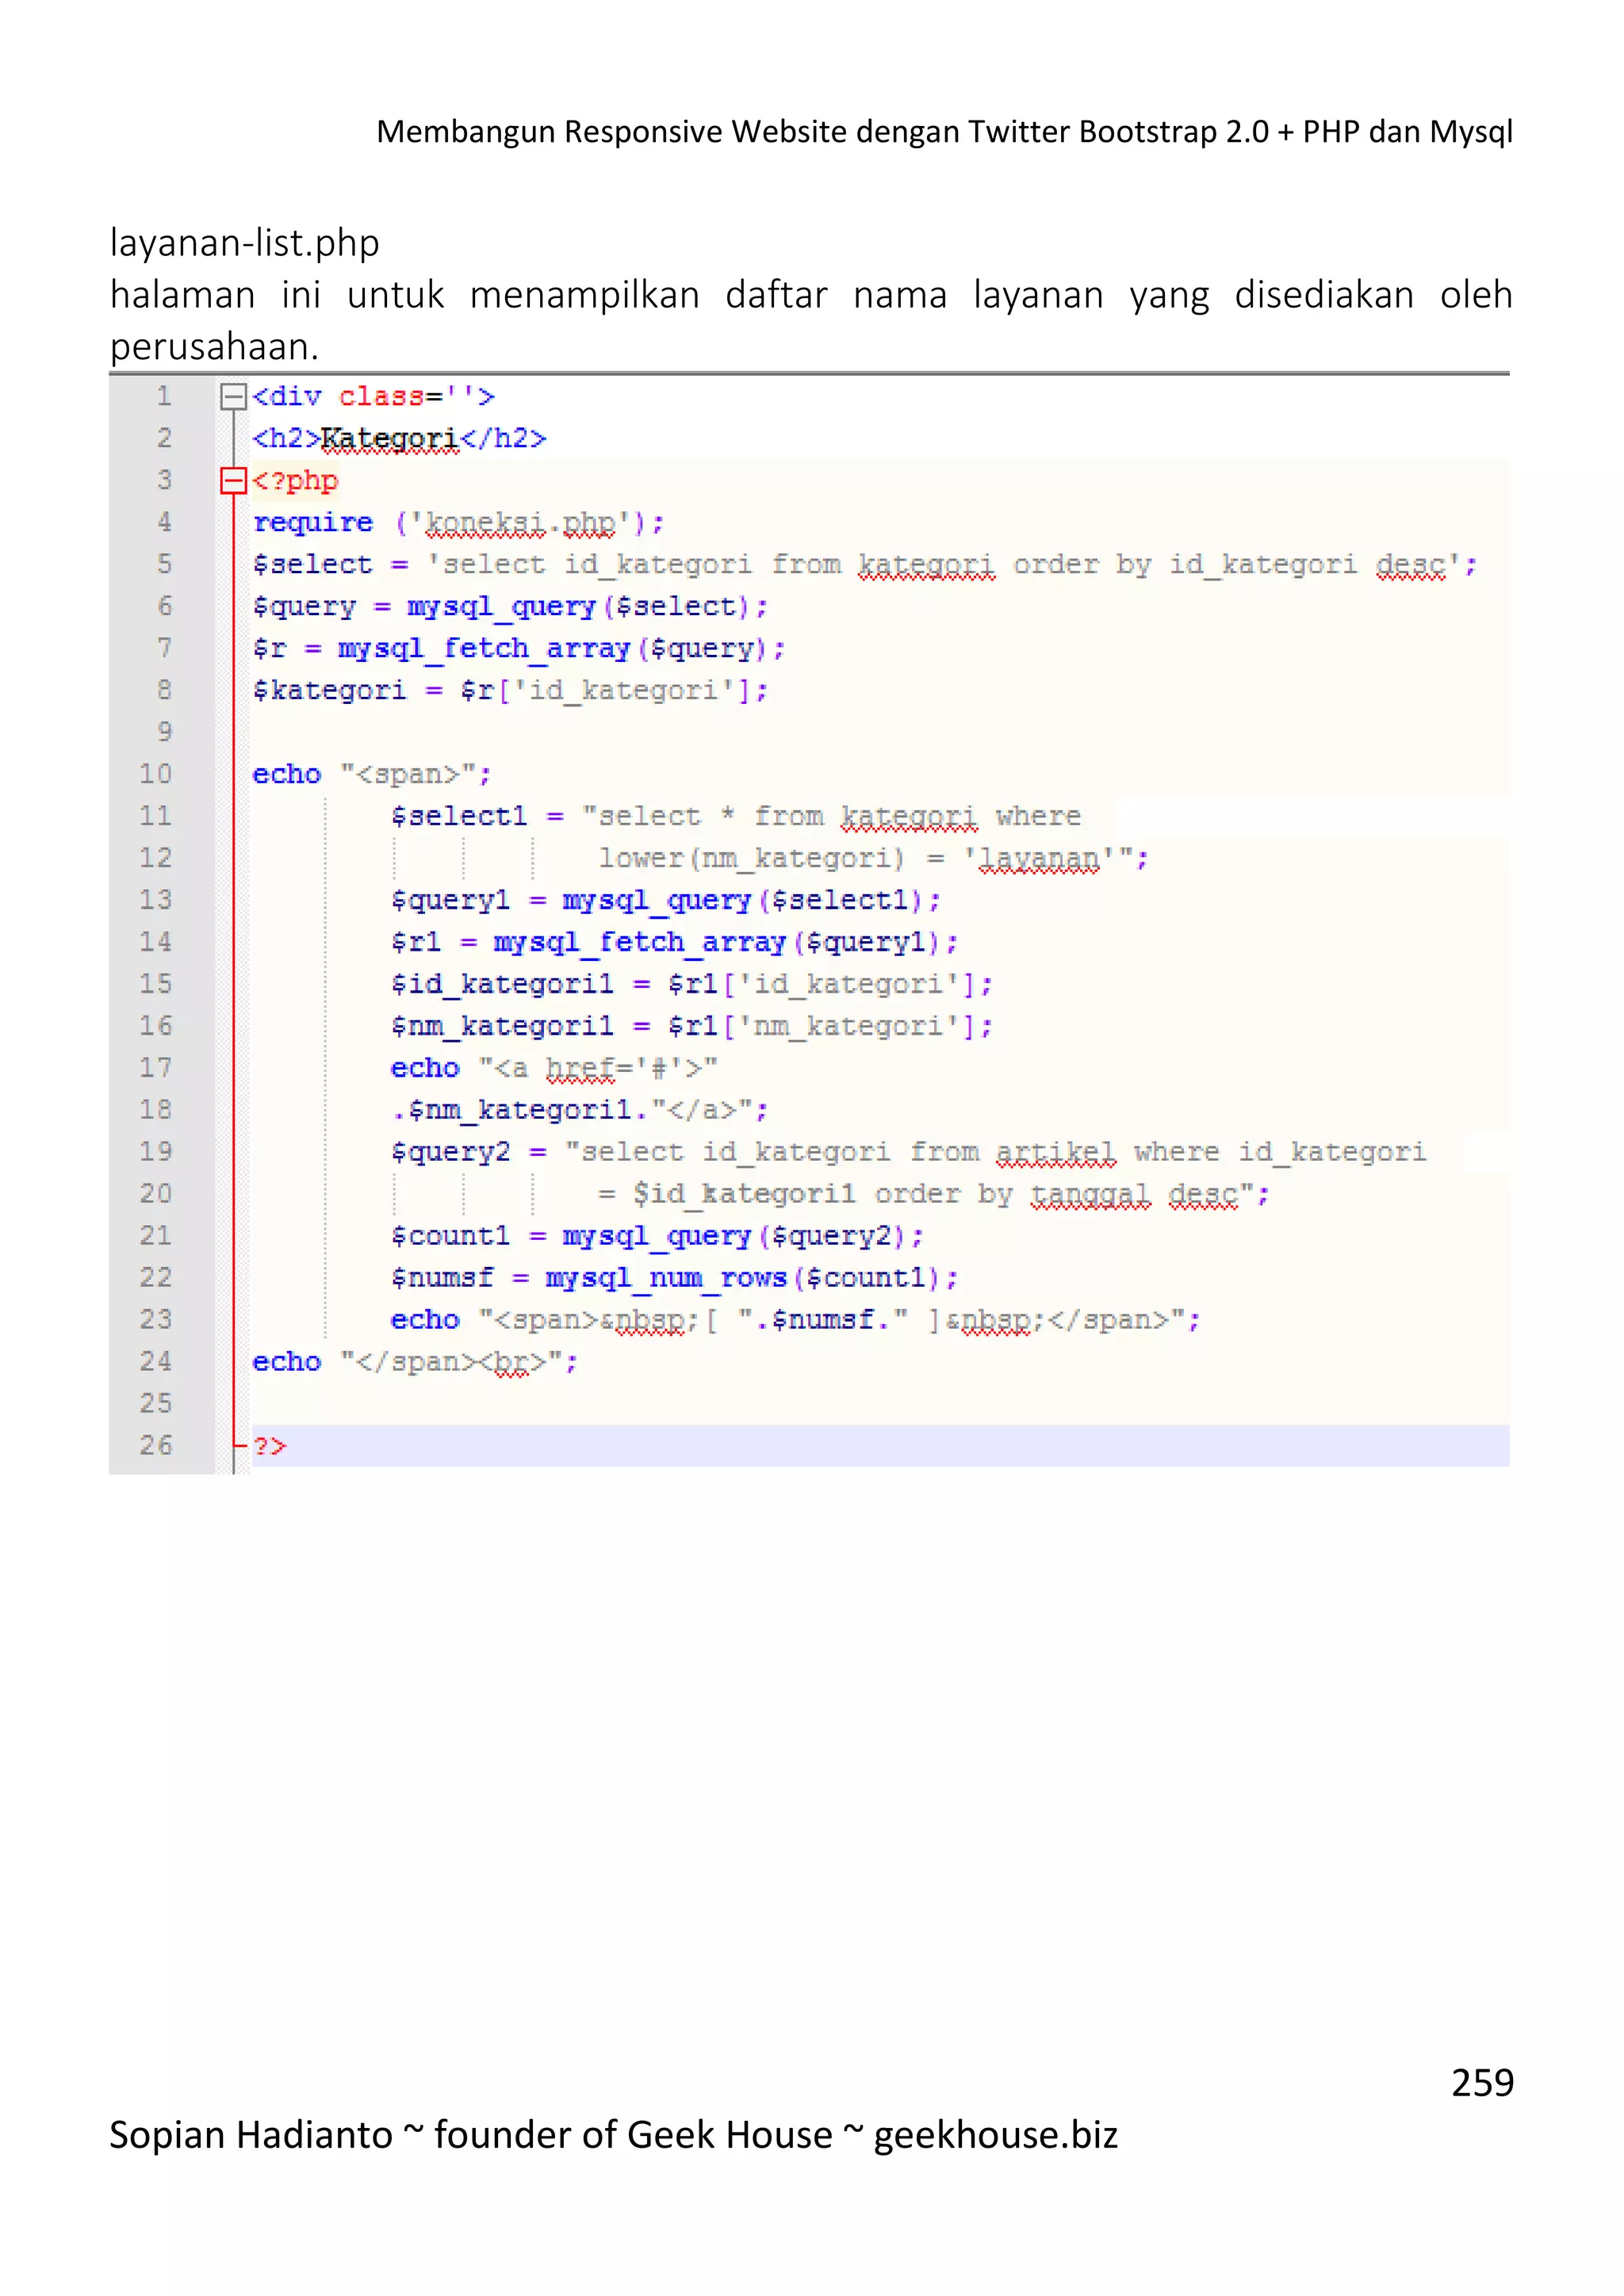Select line number 19 in gutter
This screenshot has height=2296, width=1624.
coord(156,1152)
